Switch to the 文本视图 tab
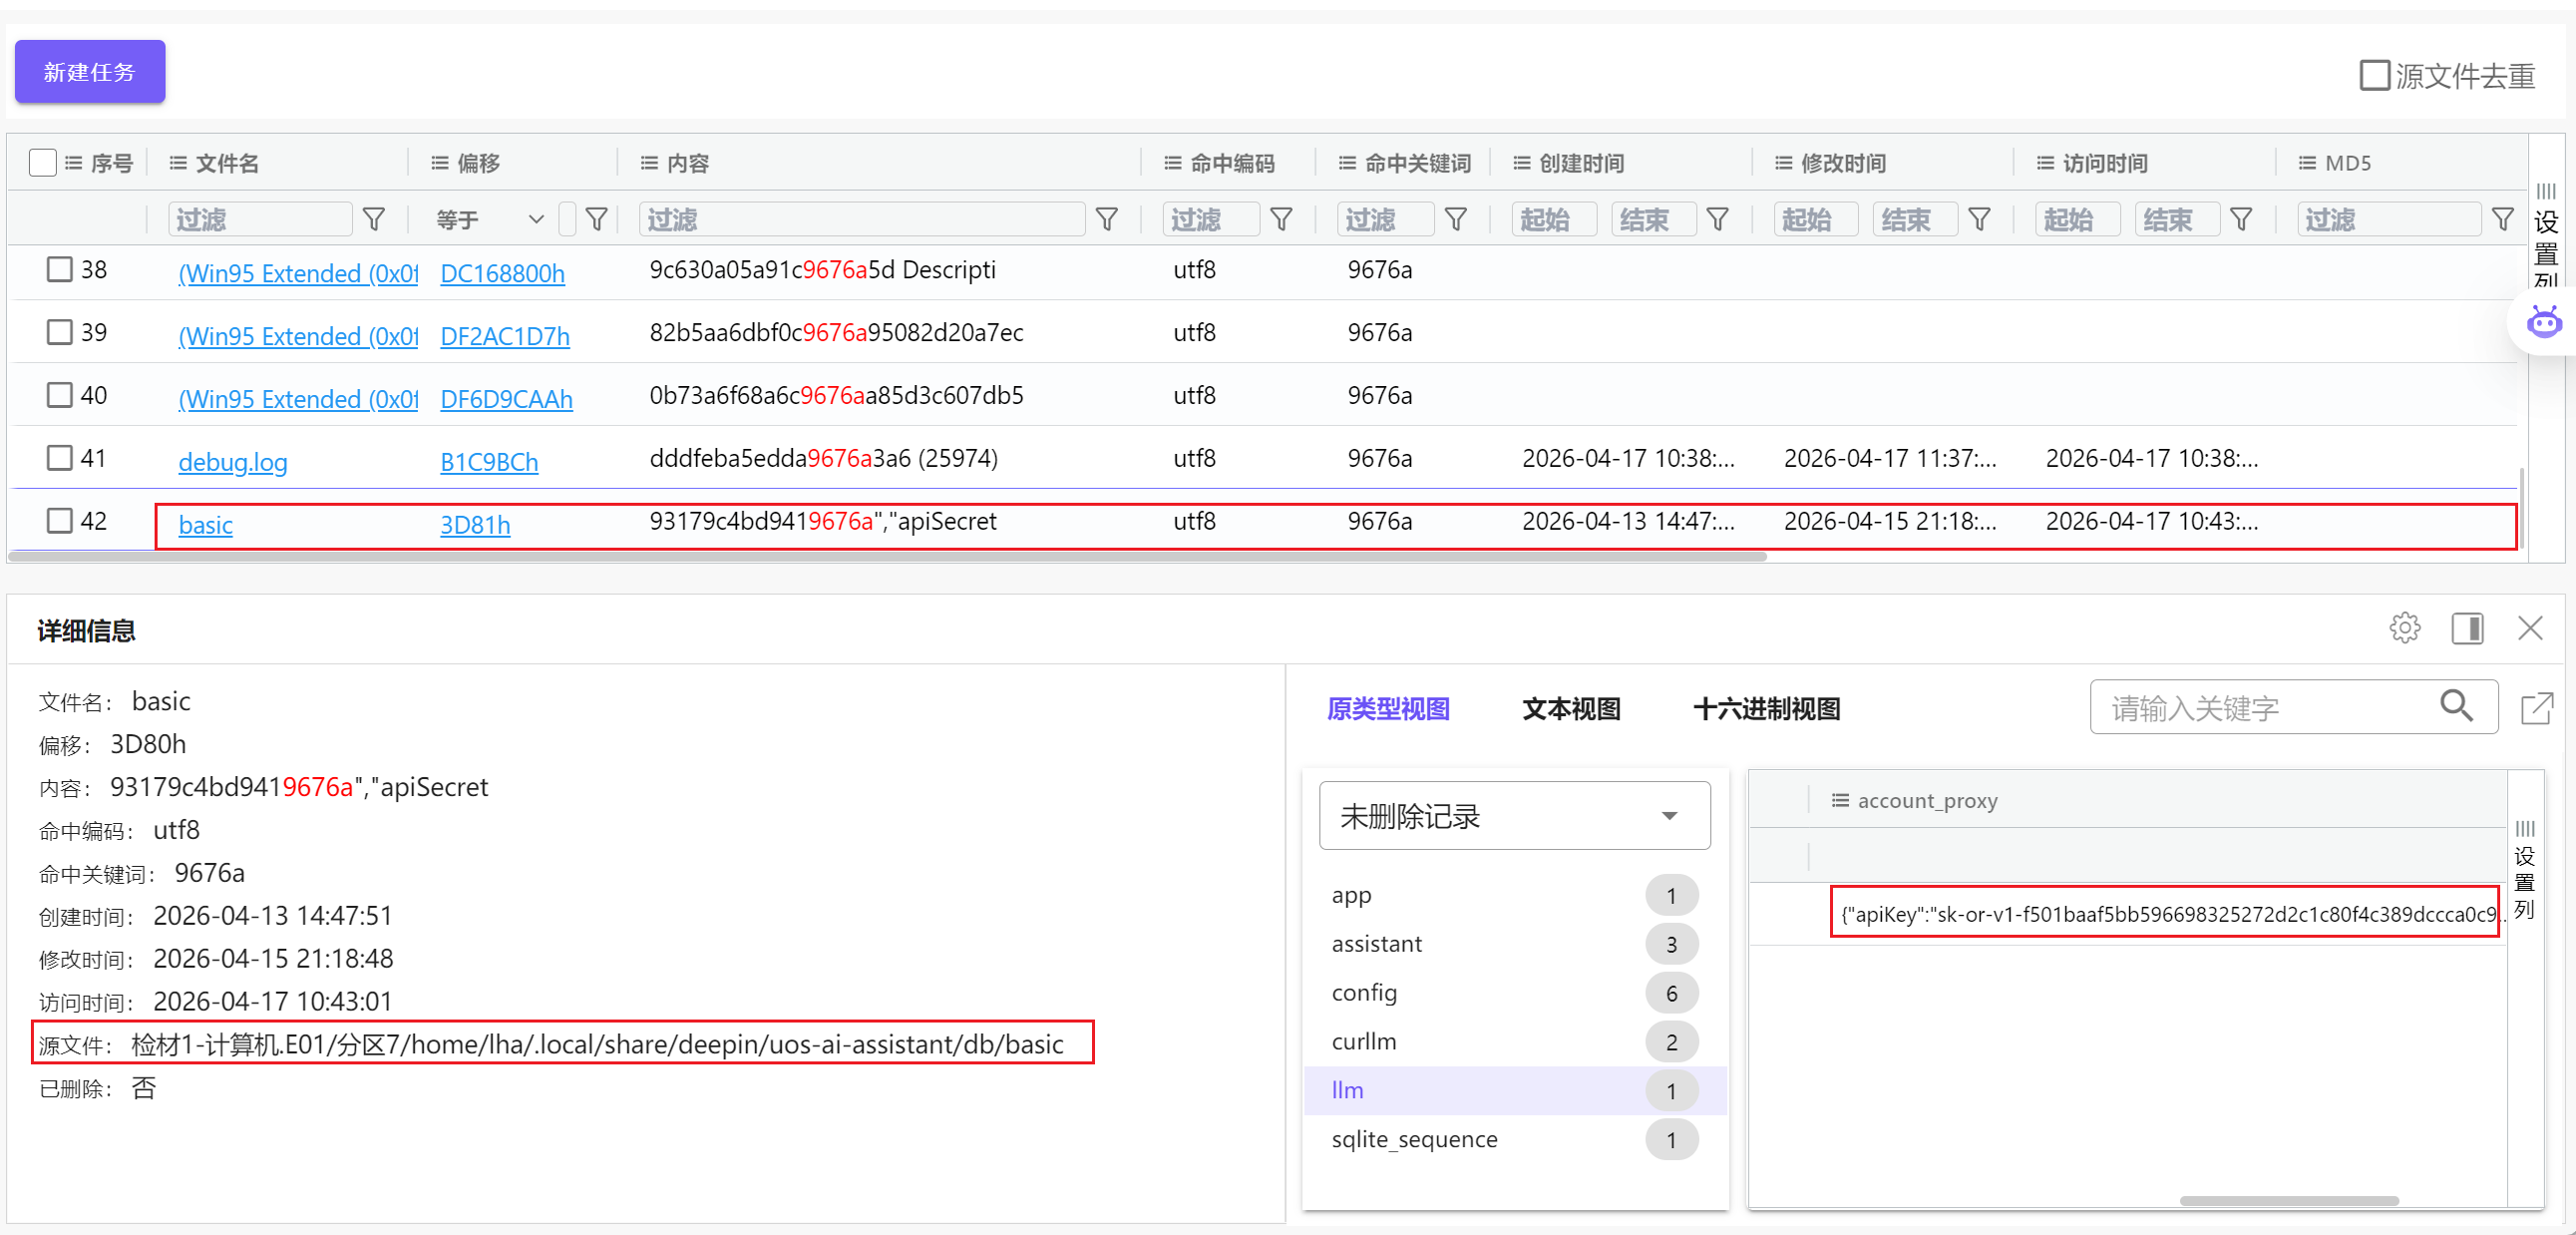Image resolution: width=2576 pixels, height=1235 pixels. click(1570, 709)
